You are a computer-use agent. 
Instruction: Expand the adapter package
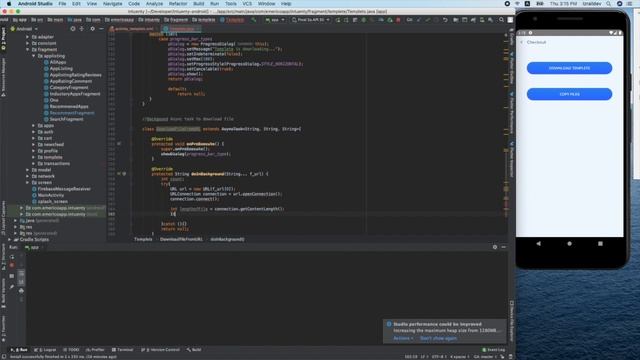tap(27, 37)
